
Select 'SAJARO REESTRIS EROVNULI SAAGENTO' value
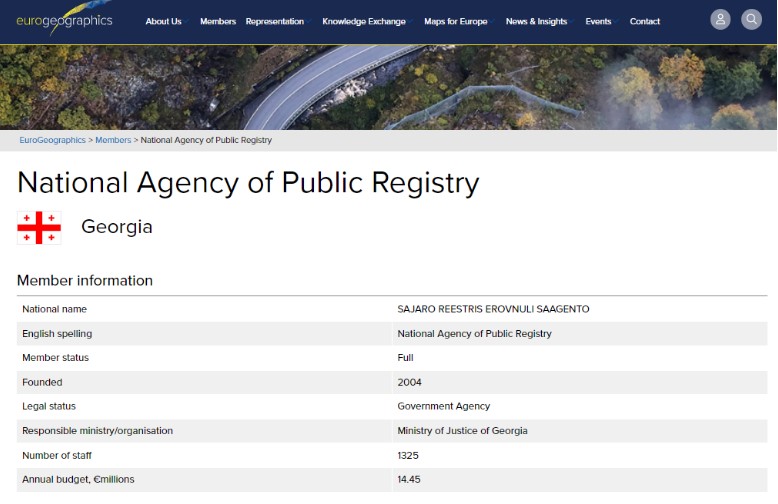click(x=493, y=309)
